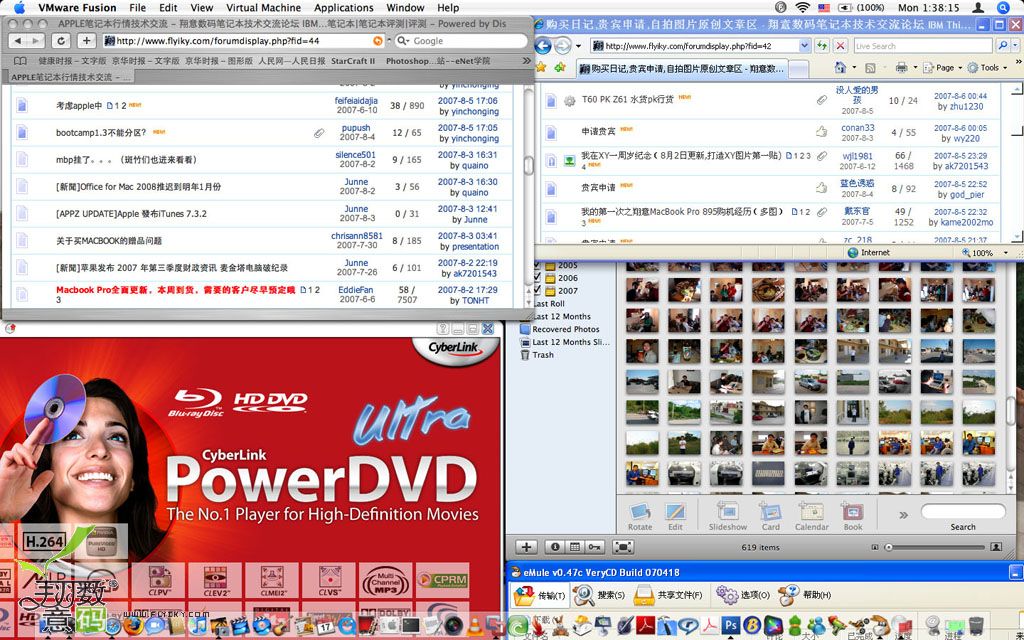Click the Internet Explorer refresh button
This screenshot has height=640, width=1024.
pyautogui.click(x=822, y=46)
